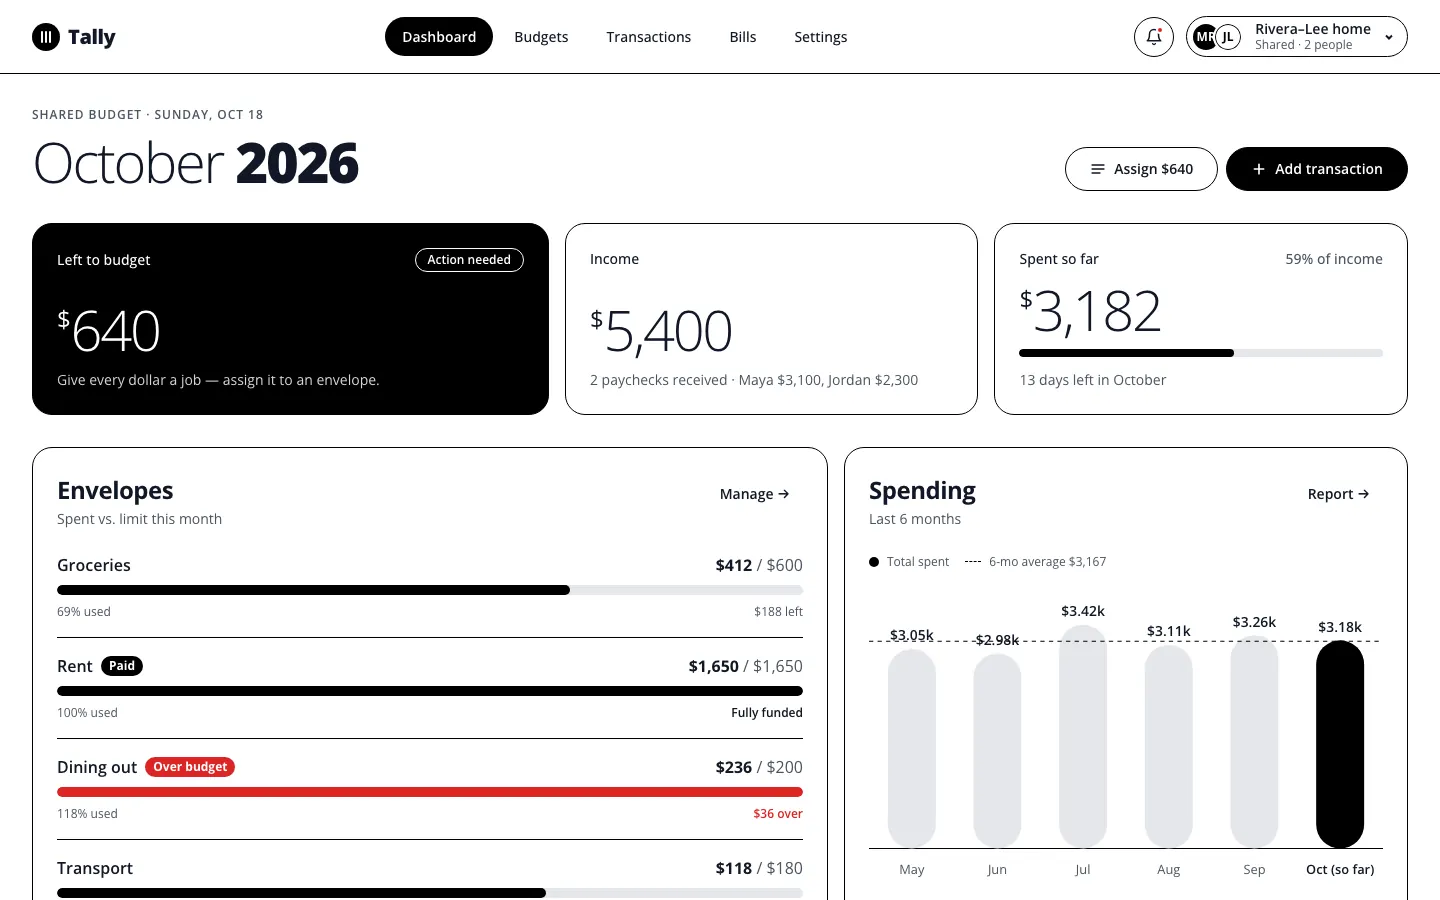The image size is (1440, 900).
Task: Click the Action needed badge
Action: (x=469, y=260)
